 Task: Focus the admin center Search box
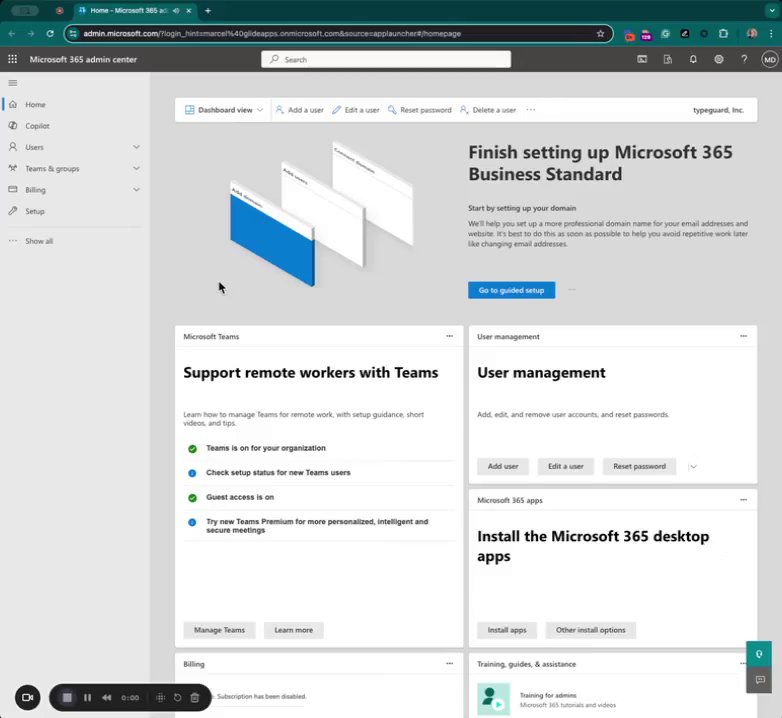coord(386,59)
